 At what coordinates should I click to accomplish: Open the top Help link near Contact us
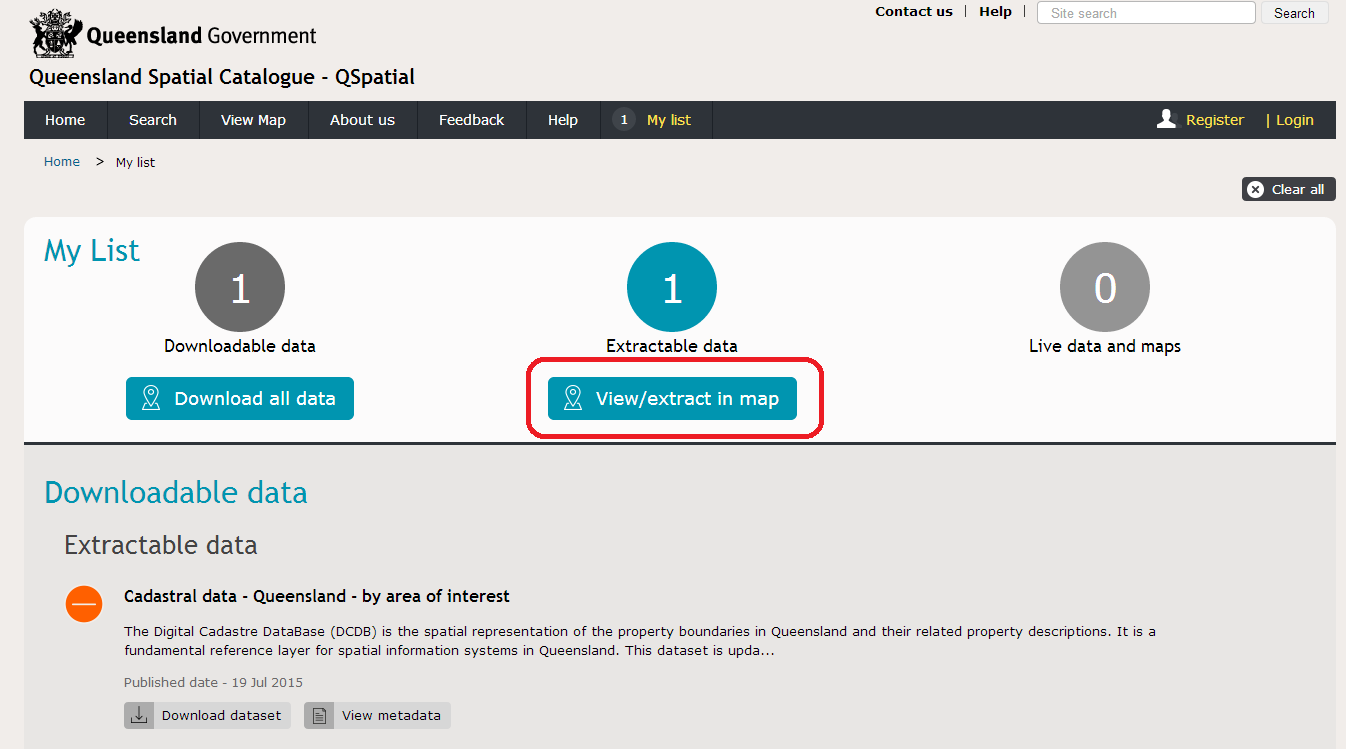pyautogui.click(x=995, y=12)
